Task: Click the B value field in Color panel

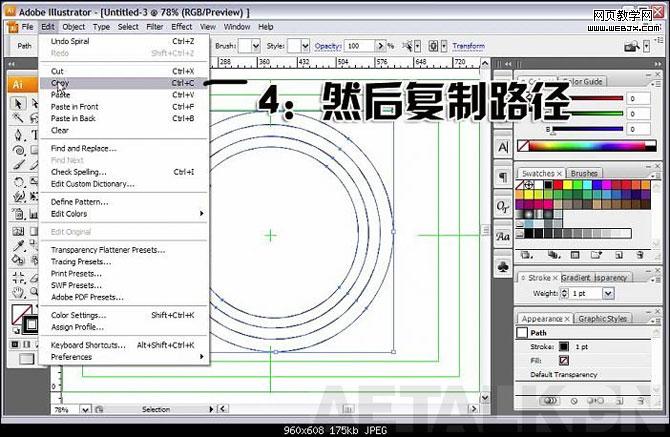Action: coord(638,129)
